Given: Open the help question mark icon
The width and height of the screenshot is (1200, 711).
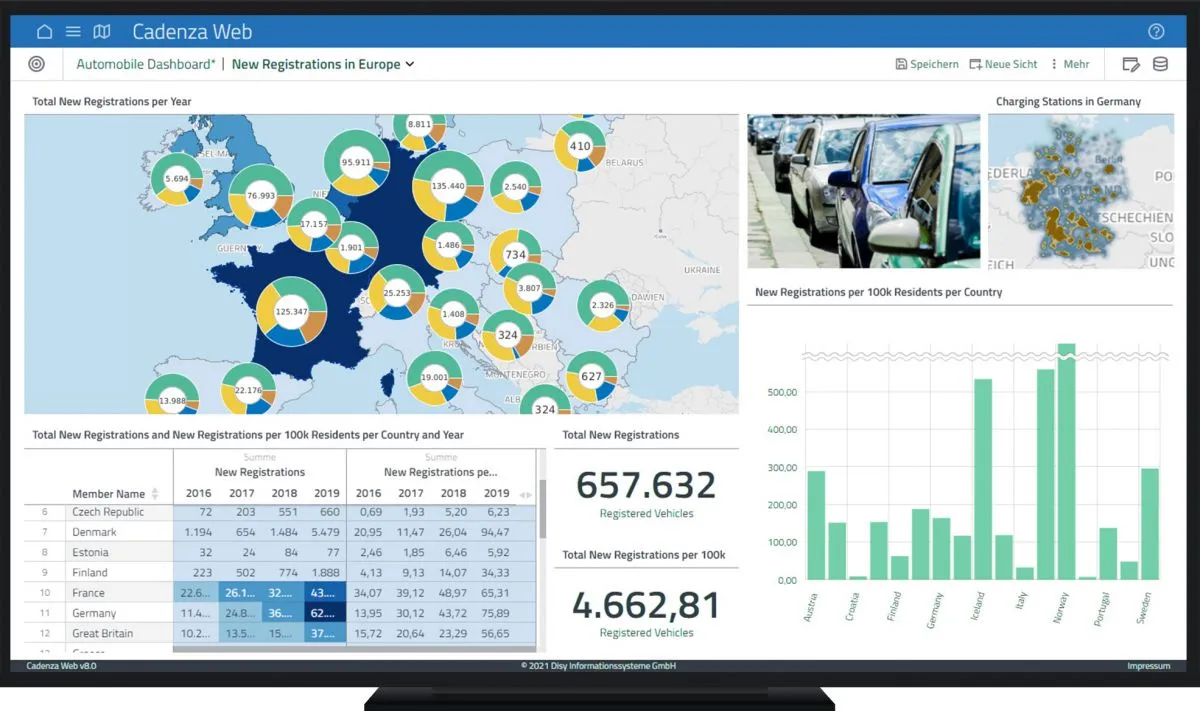Looking at the screenshot, I should (x=1156, y=32).
